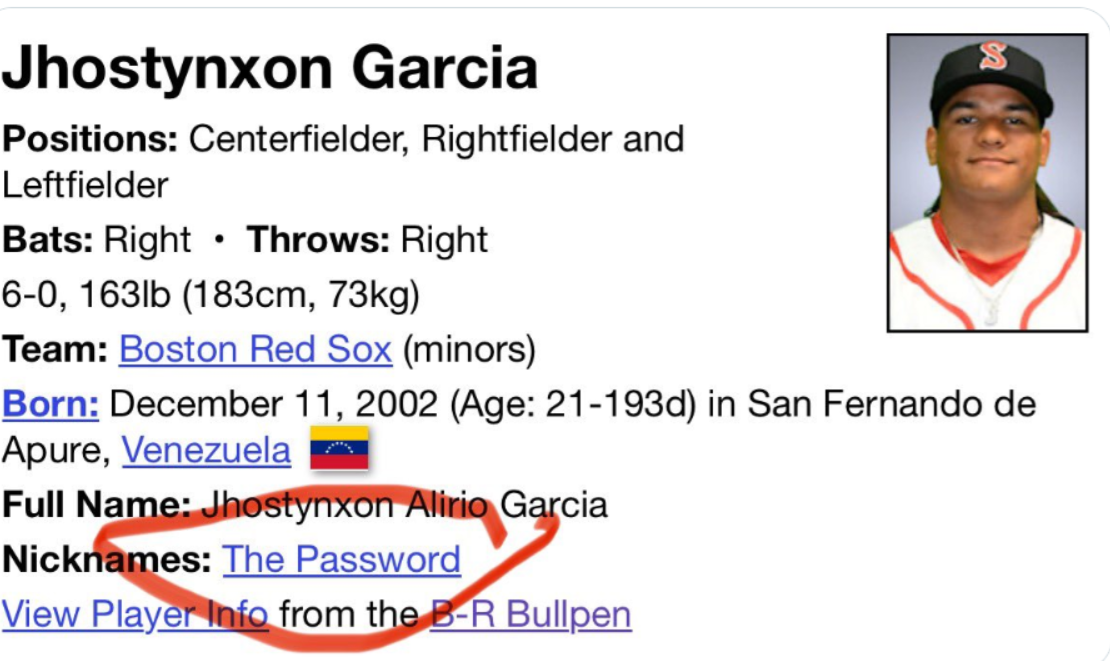
Task: Select the Bats: Right text
Action: click(x=96, y=240)
